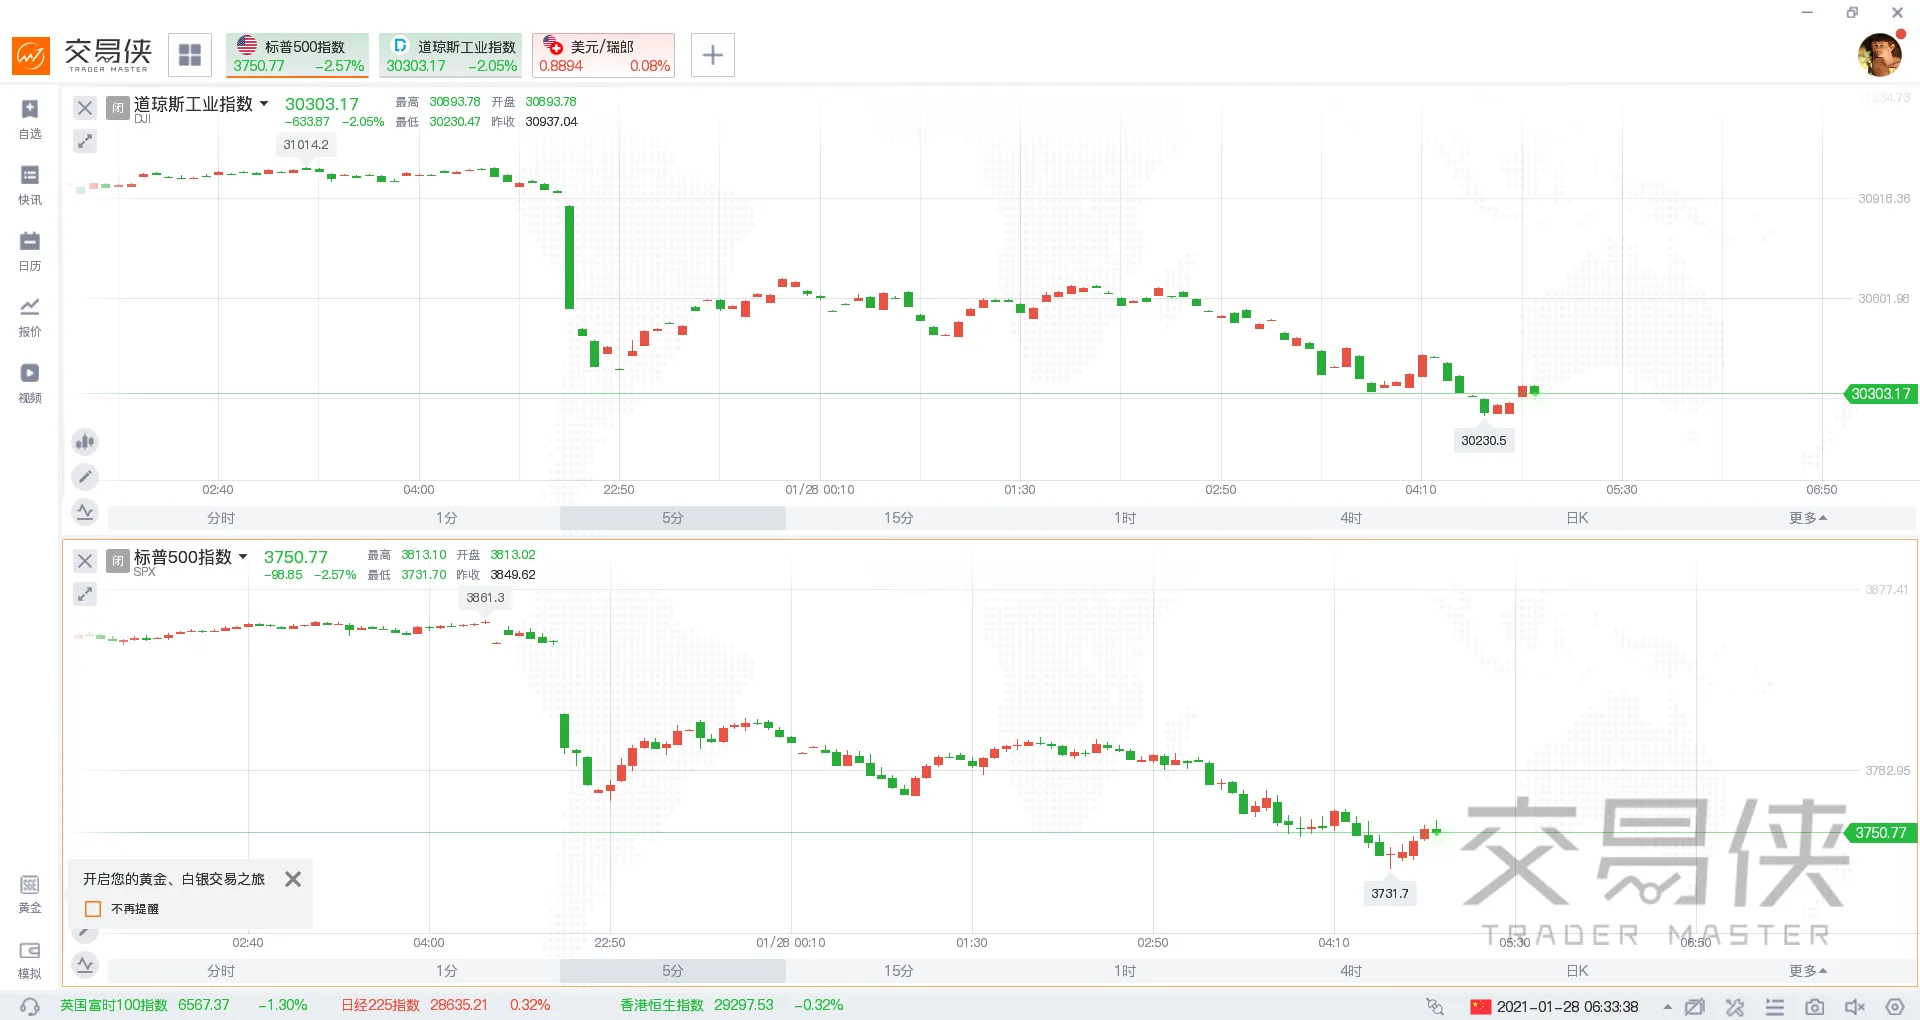Click the 3750.77 current price marker
Screen dimensions: 1920x1020
(1880, 833)
